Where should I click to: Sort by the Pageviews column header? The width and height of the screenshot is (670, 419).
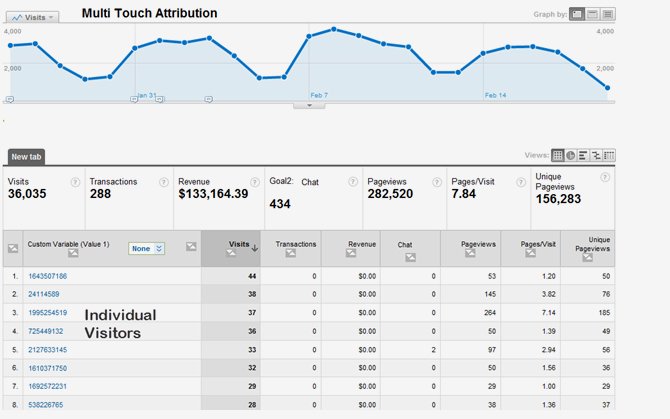coord(478,244)
